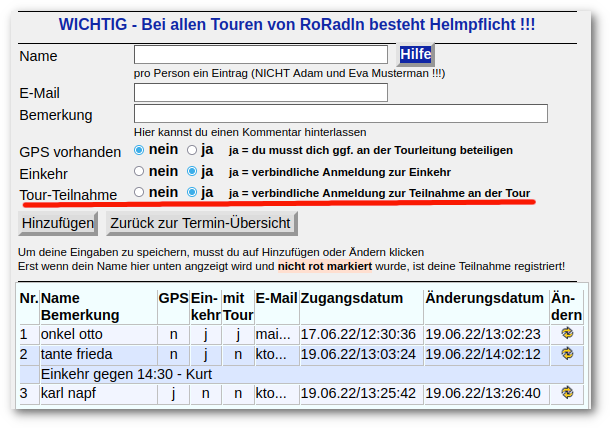Click Änderungsdatum '19.06.22/13:26:40'

(483, 393)
